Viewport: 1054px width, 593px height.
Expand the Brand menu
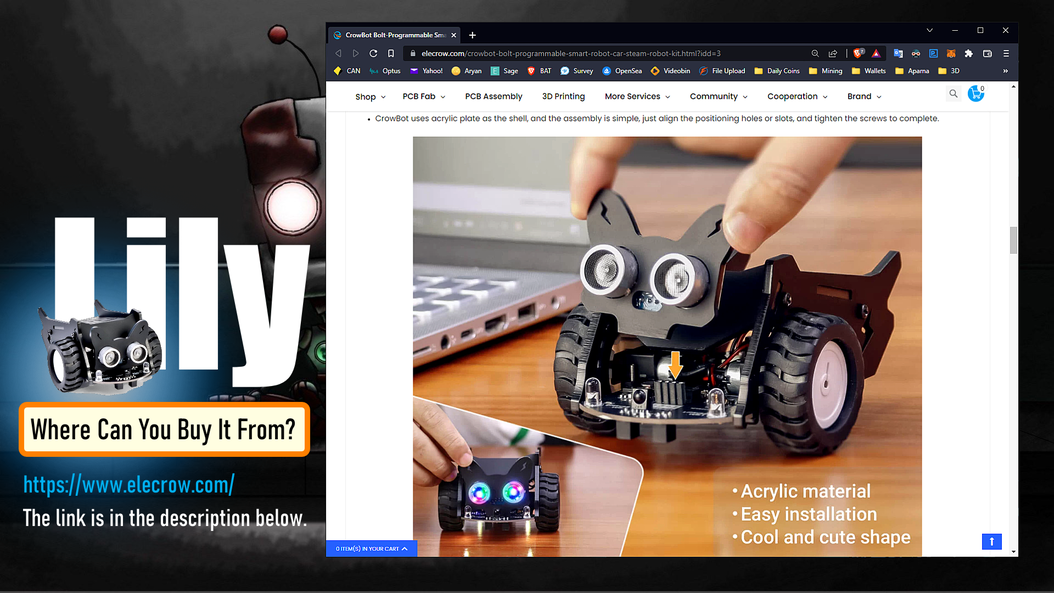coord(864,97)
